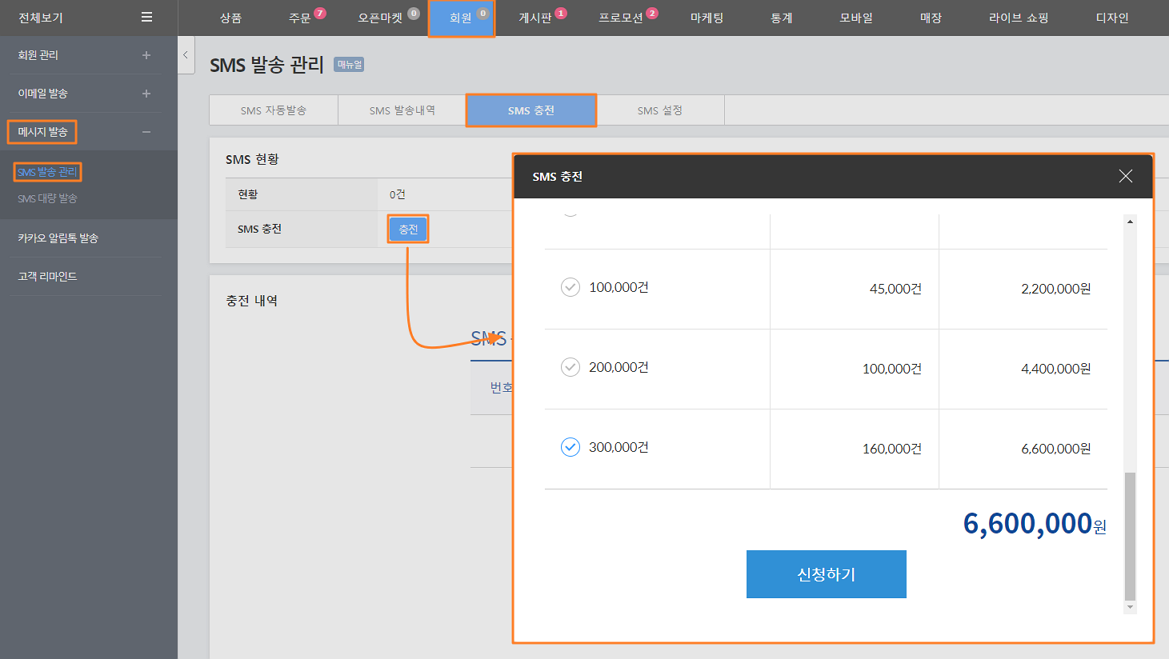Screen dimensions: 1169x659
Task: Open 고객 리마인드 in sidebar
Action: coord(47,277)
